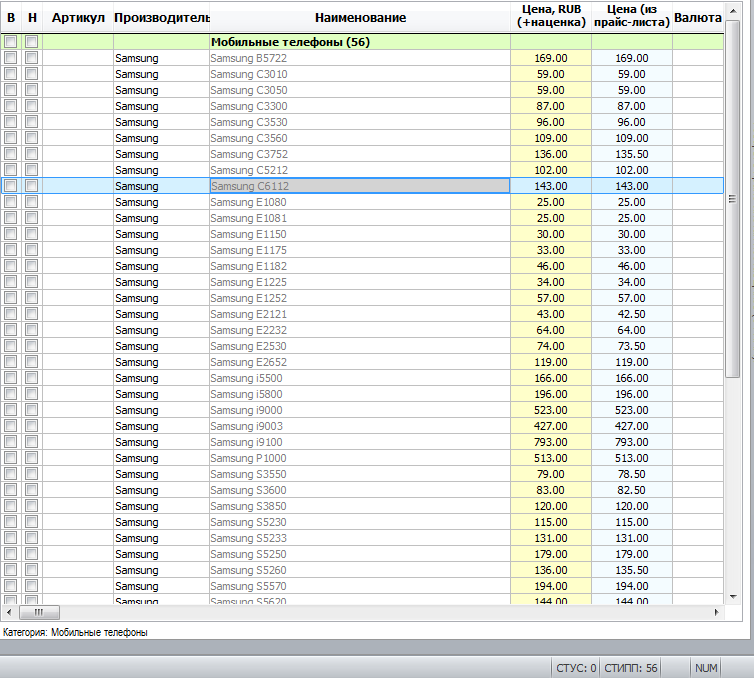Screen dimensions: 754x678
Task: Select the Samsung C3050 name cell
Action: click(x=360, y=90)
